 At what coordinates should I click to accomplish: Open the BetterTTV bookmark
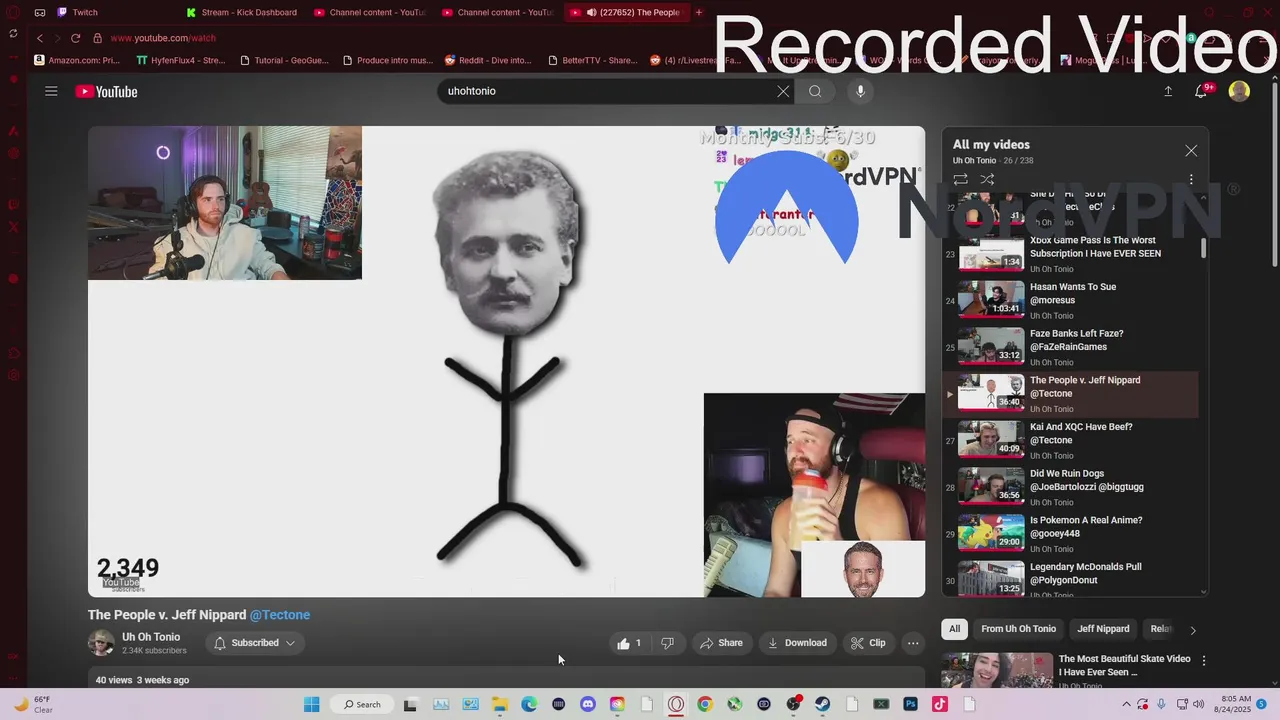(592, 60)
